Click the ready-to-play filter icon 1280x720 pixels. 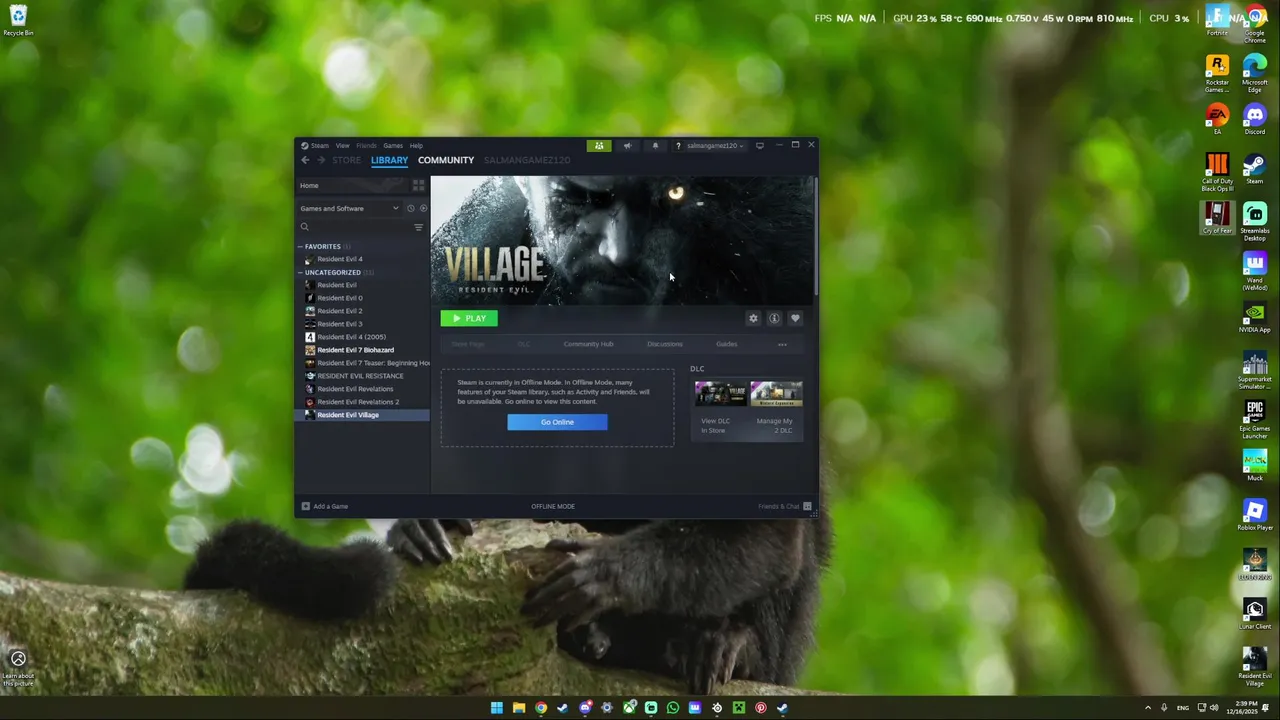pos(423,208)
